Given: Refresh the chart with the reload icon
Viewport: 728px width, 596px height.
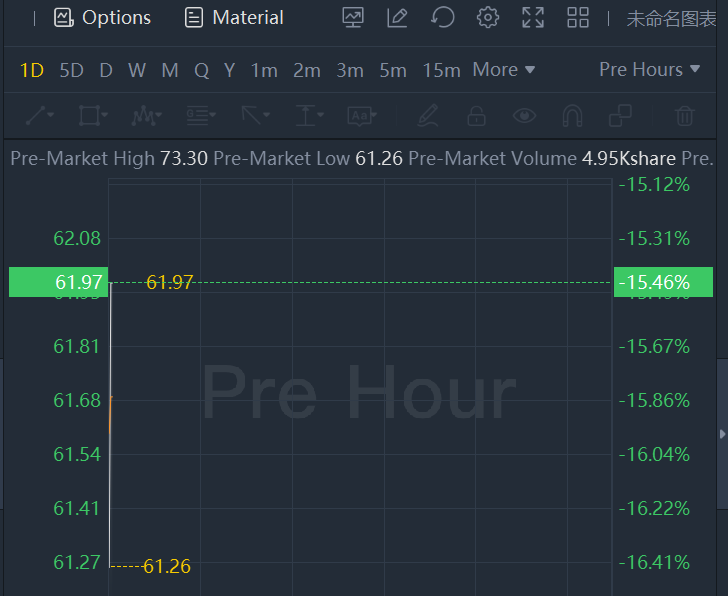Looking at the screenshot, I should pos(442,17).
